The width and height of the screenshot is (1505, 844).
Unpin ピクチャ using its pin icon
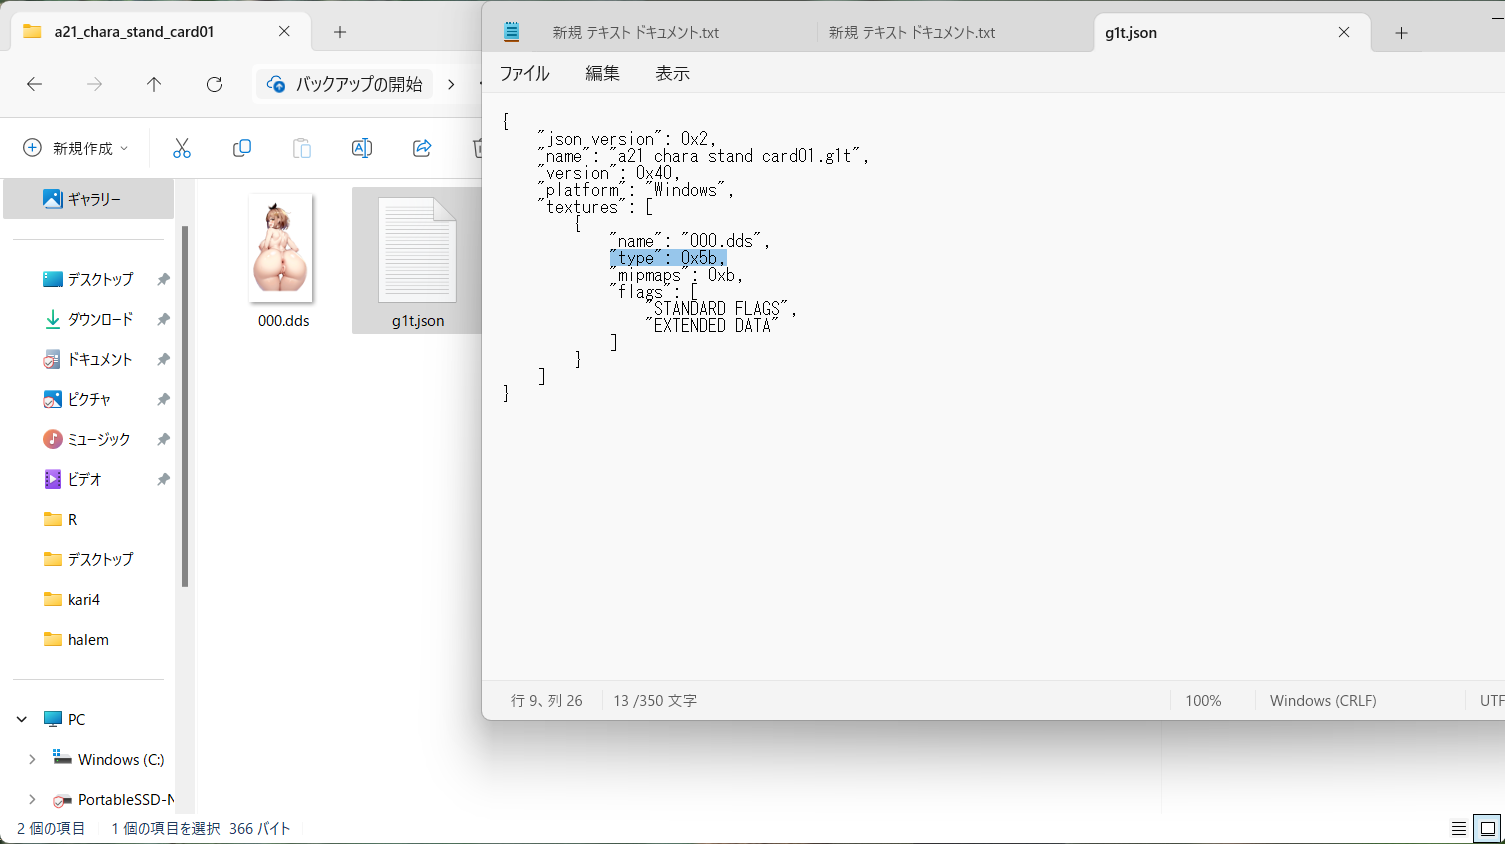163,399
